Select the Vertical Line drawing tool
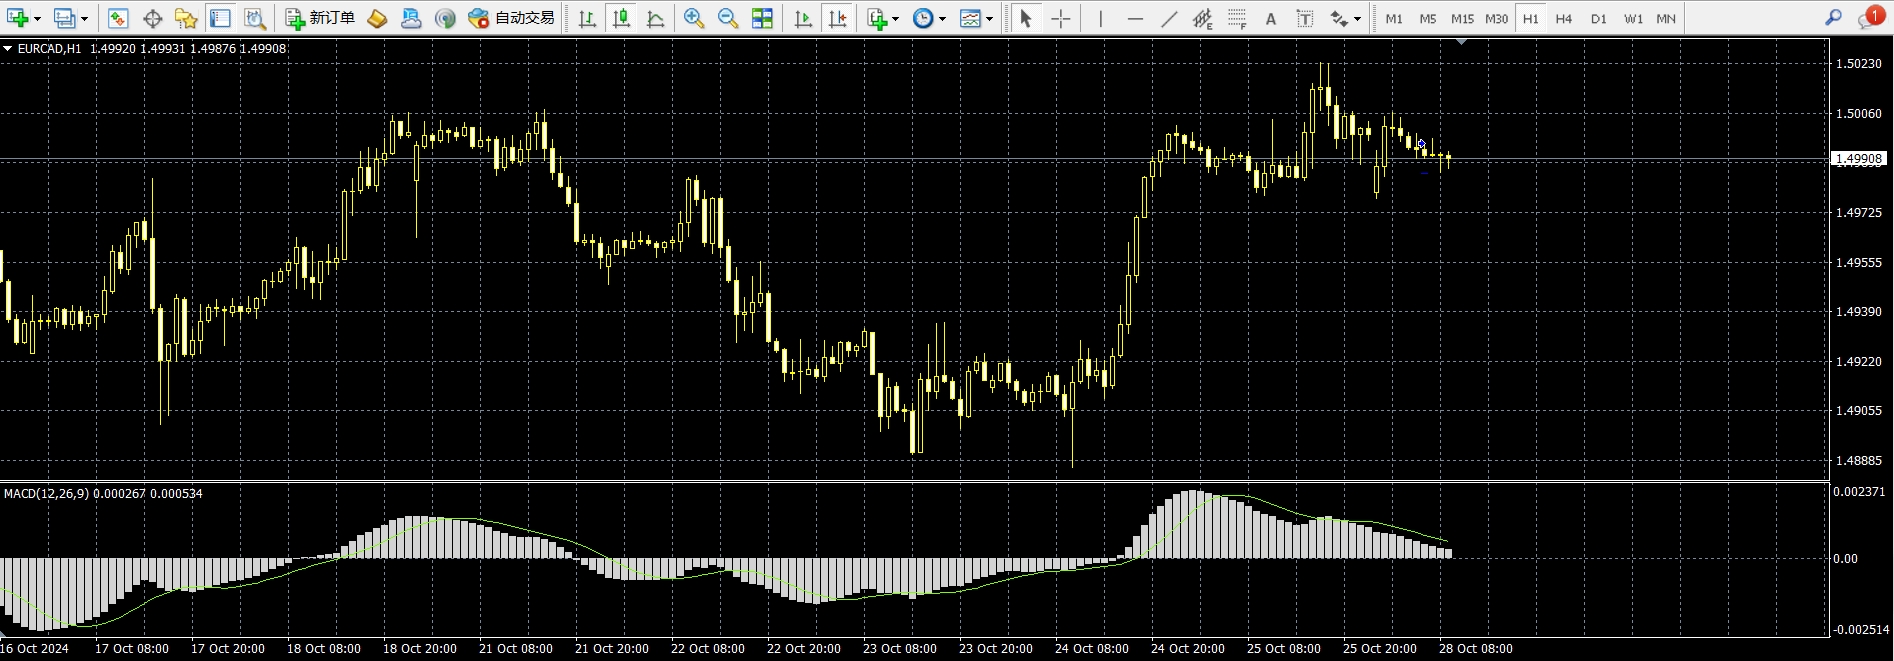 coord(1101,18)
